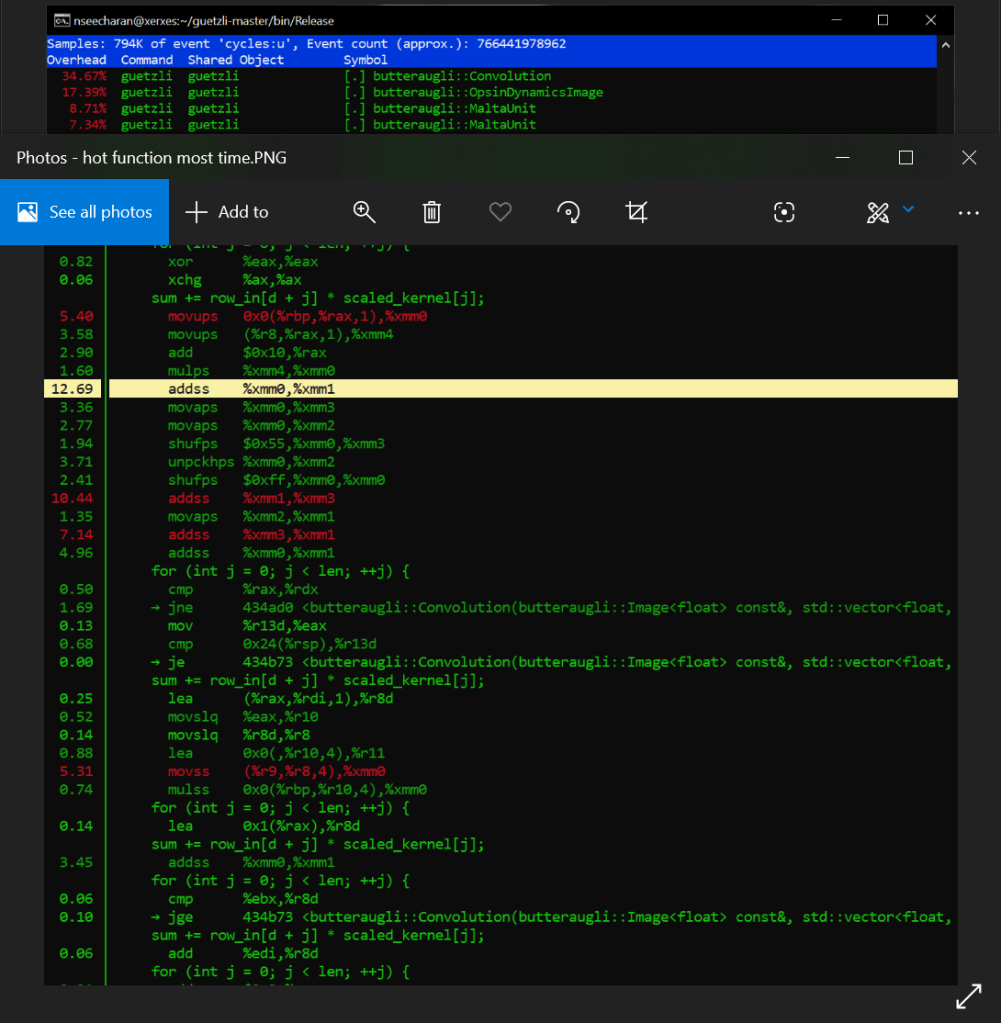Open the Add to menu

click(x=227, y=212)
